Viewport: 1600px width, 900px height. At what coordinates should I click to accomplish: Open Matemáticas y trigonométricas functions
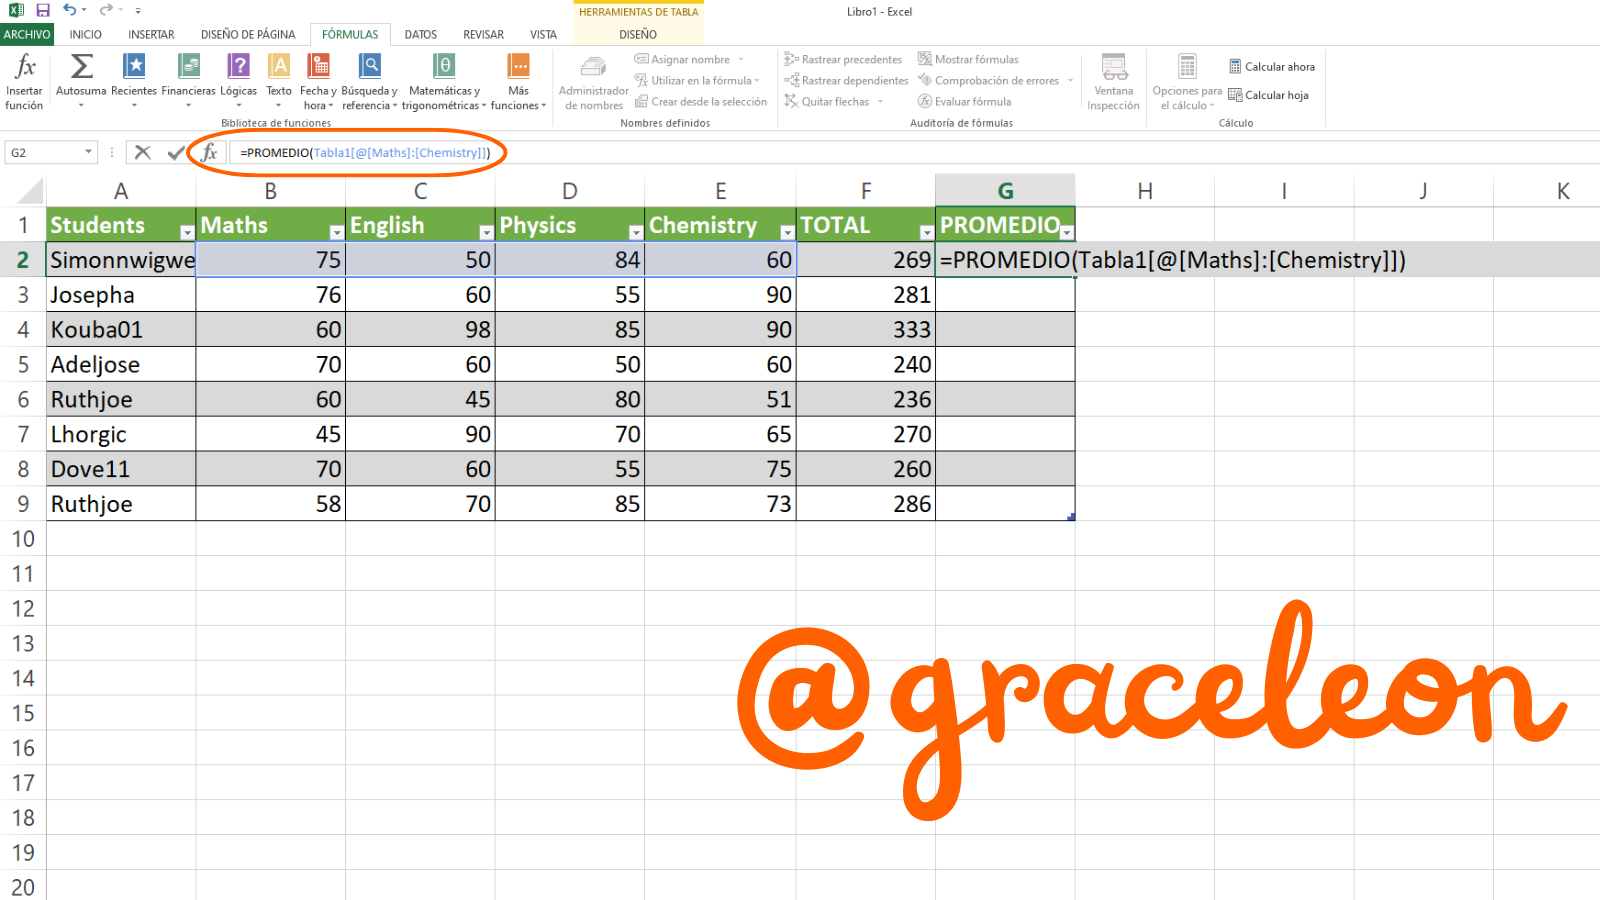[x=444, y=82]
